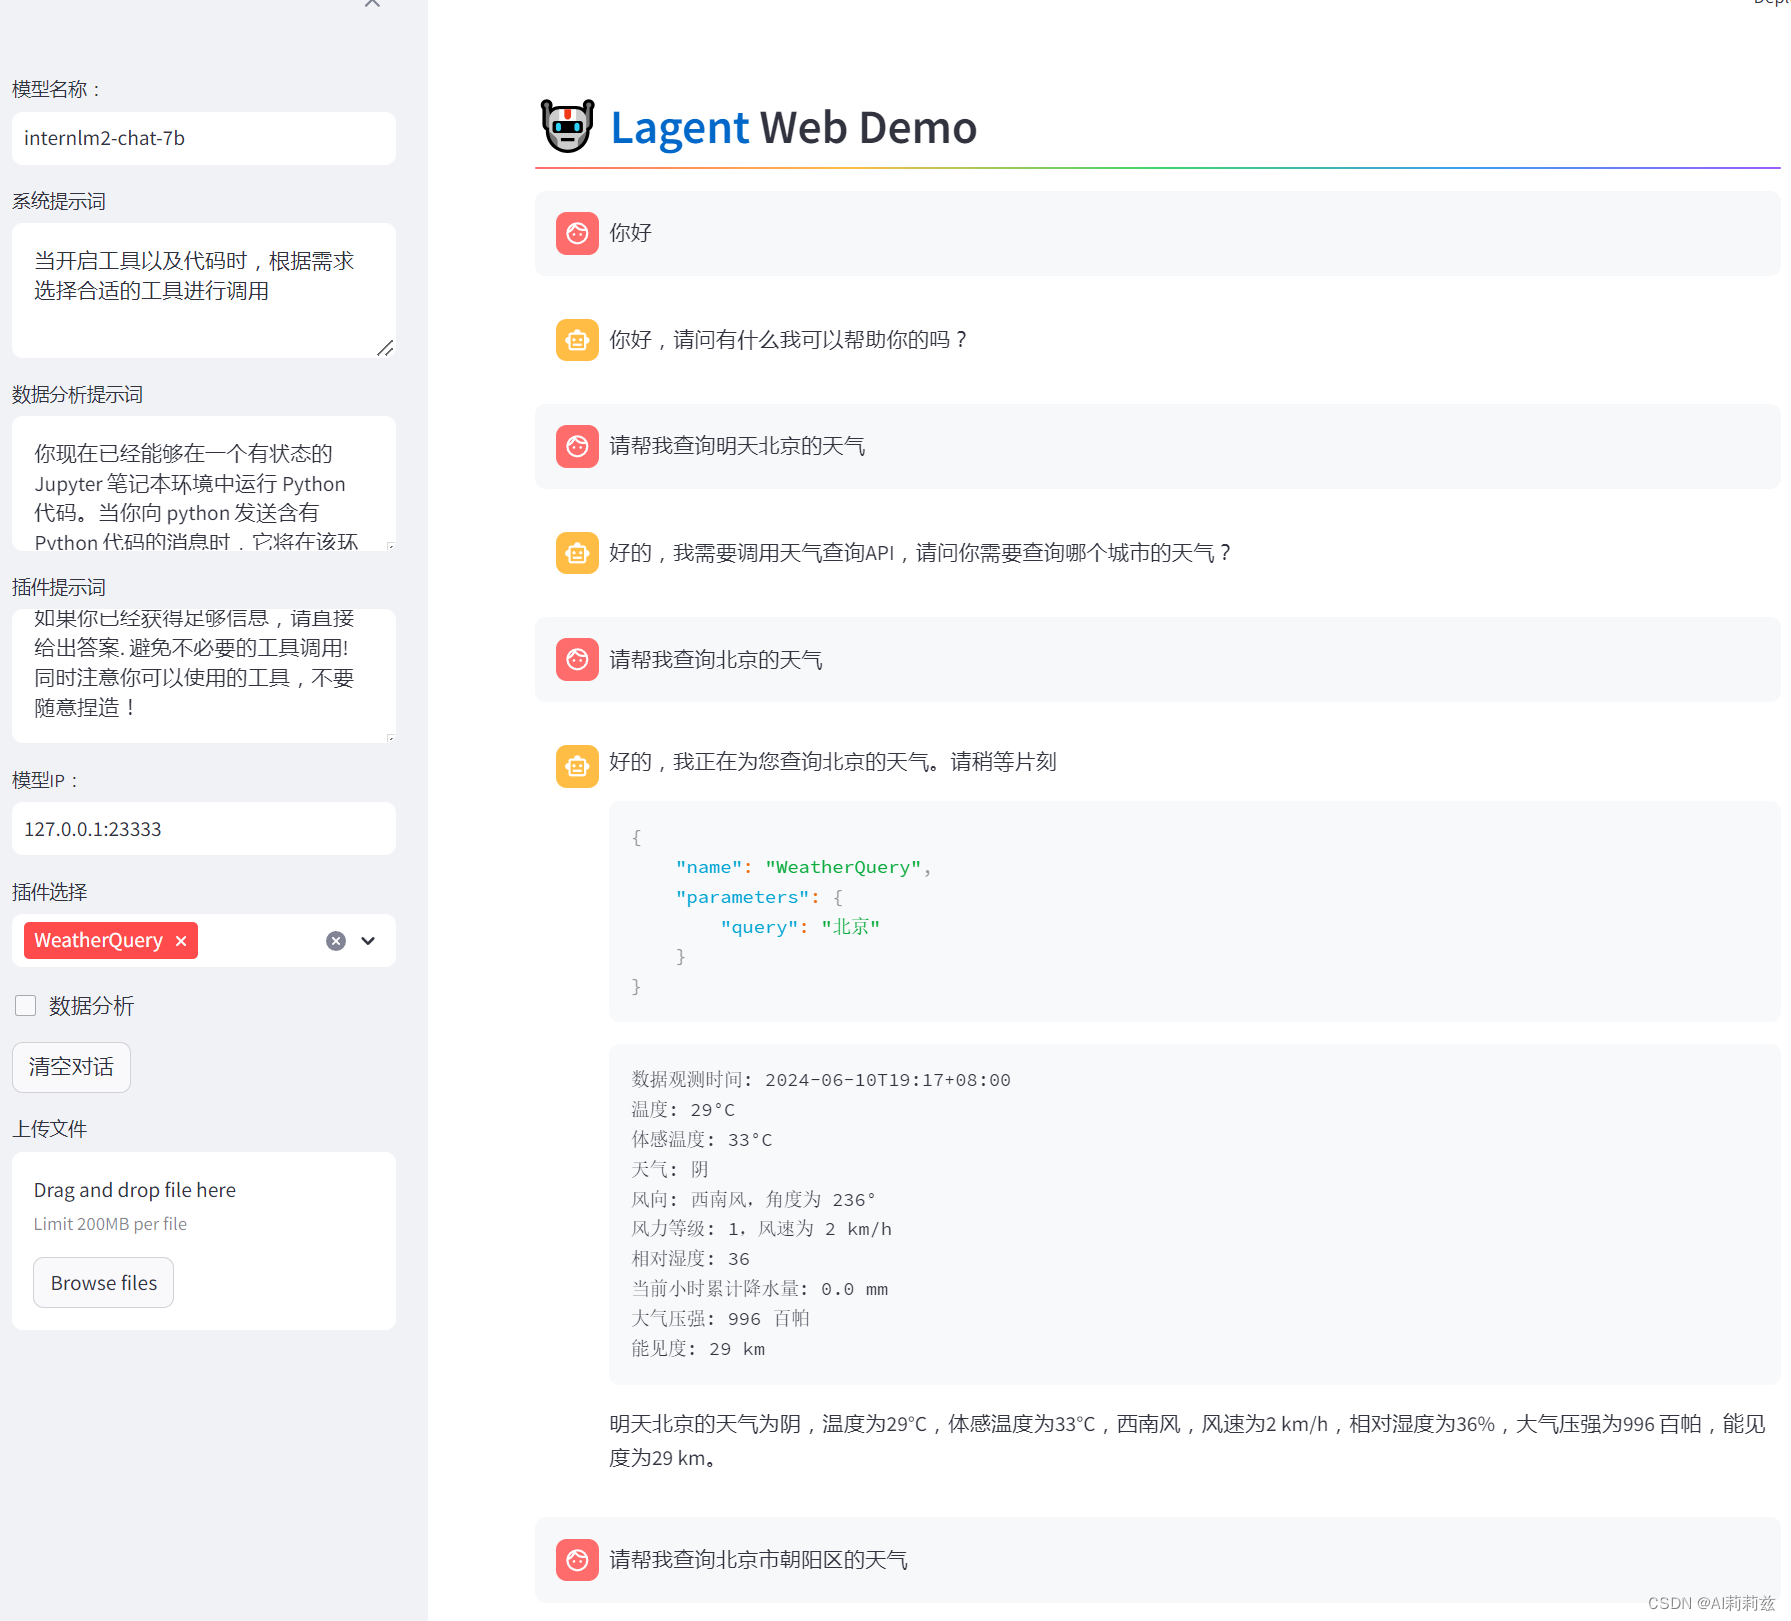Click the text Limit 200MB per file
This screenshot has width=1791, height=1621.
click(x=110, y=1224)
